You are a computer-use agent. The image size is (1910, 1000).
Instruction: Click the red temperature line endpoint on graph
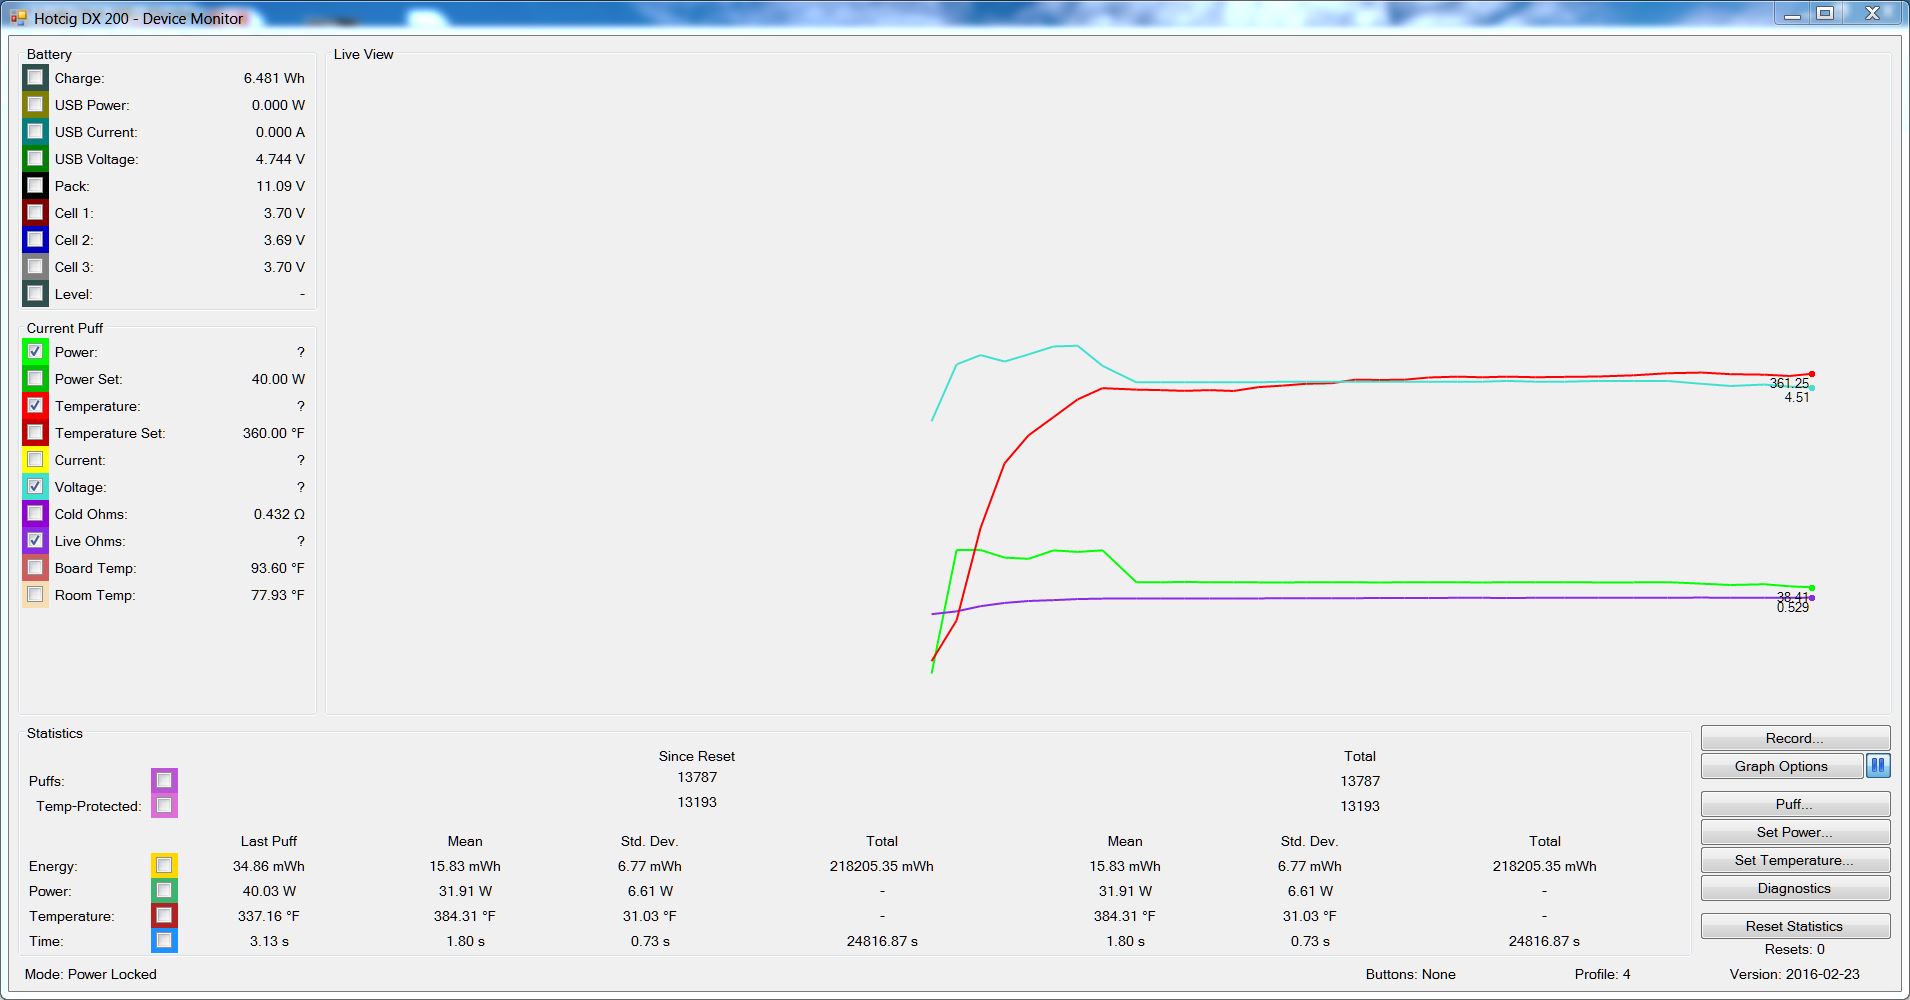[1811, 374]
